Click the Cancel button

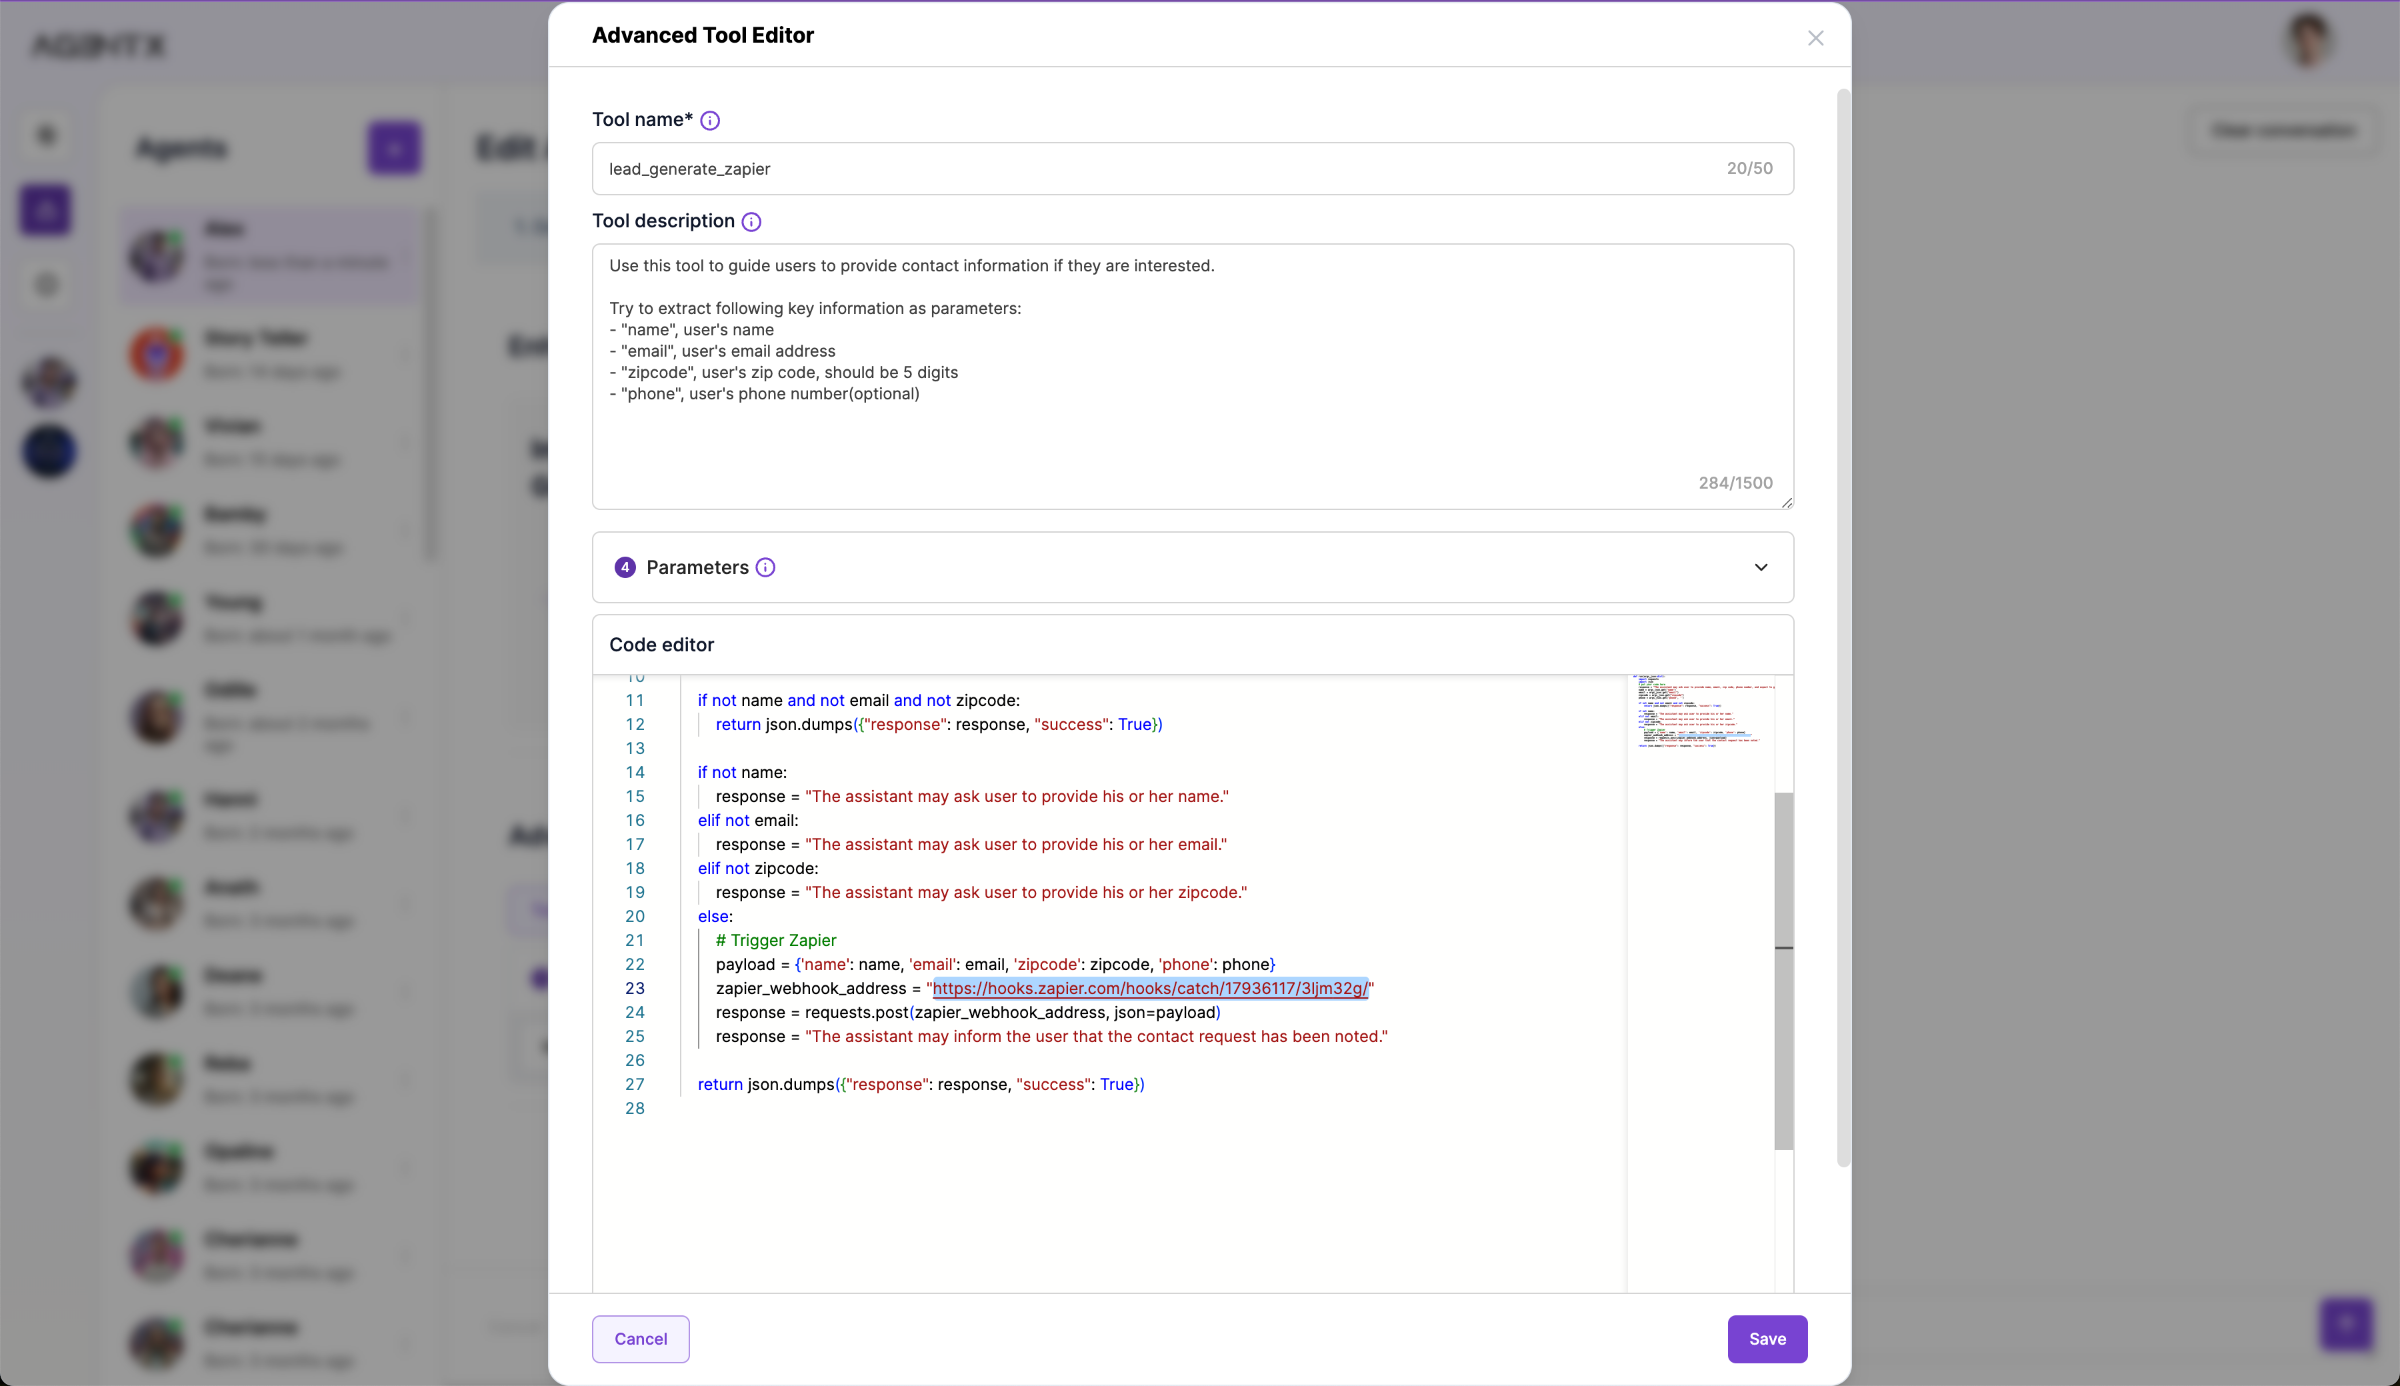point(639,1338)
